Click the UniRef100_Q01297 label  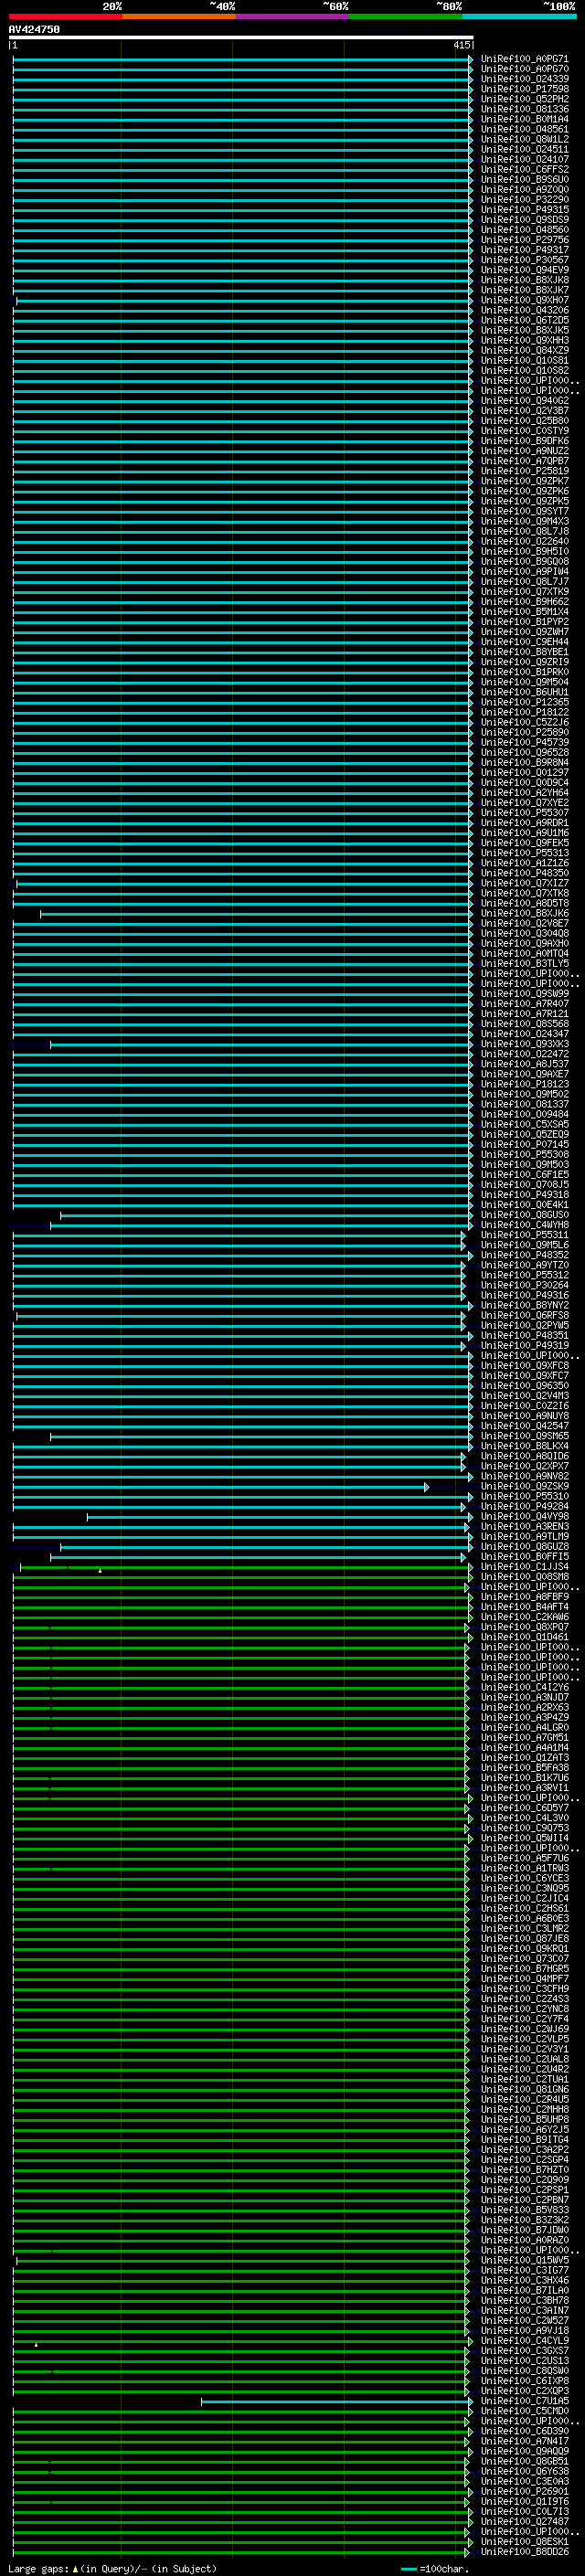525,772
